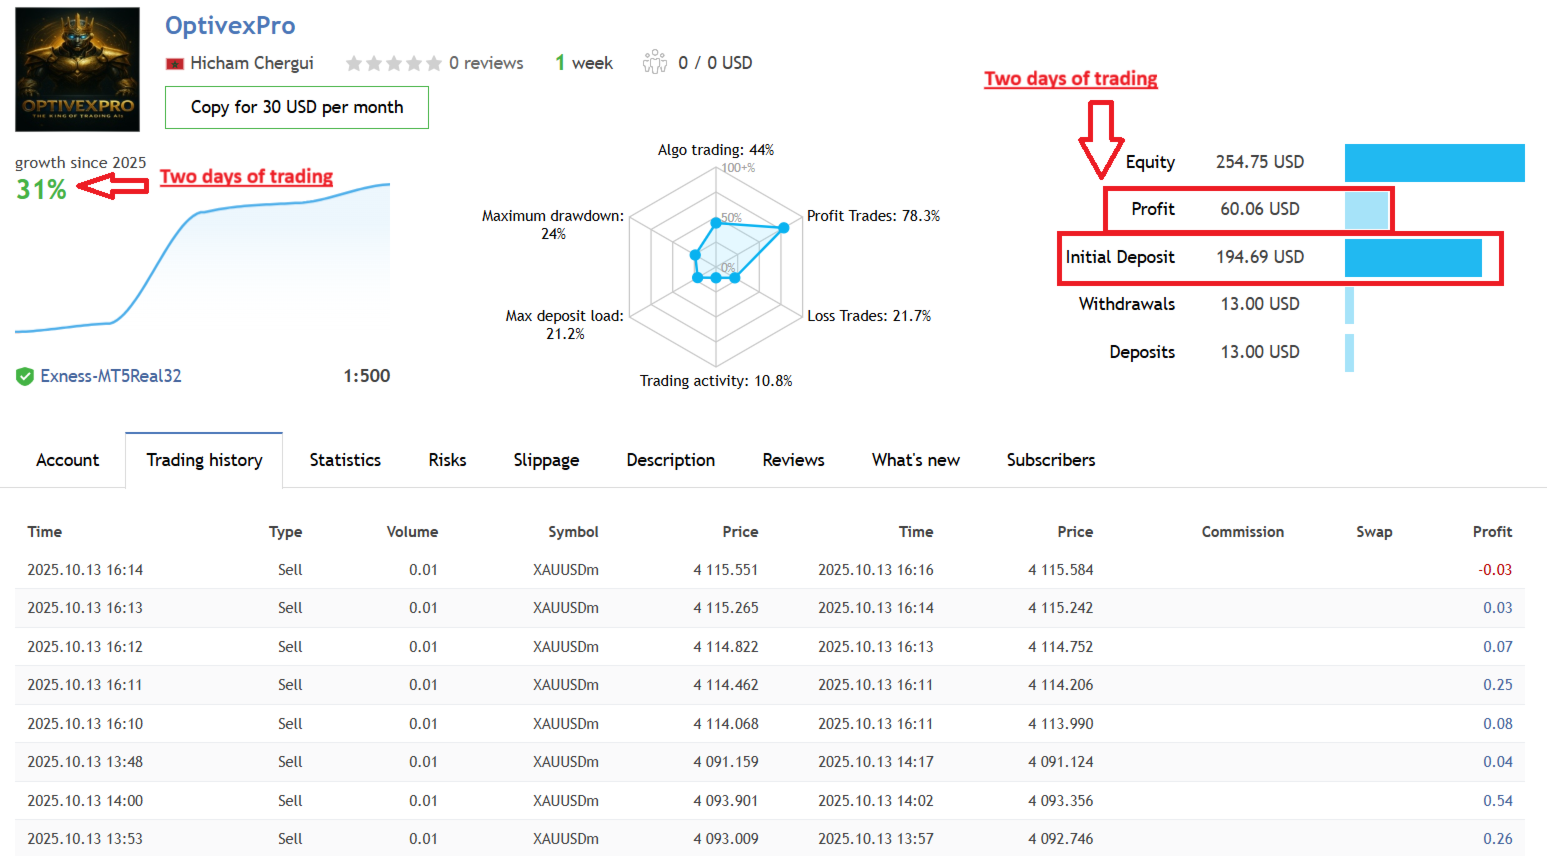Click the close price cell 4 092.746
Viewport: 1547px width, 856px height.
pos(1061,839)
